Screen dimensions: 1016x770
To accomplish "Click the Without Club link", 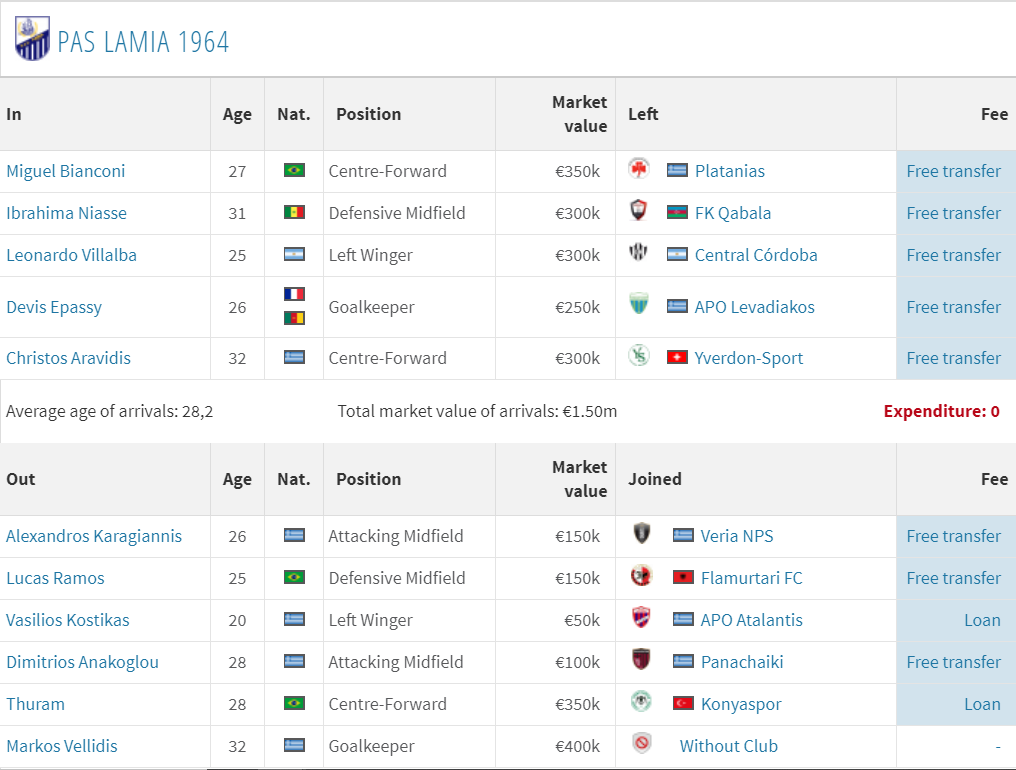I will [x=728, y=746].
